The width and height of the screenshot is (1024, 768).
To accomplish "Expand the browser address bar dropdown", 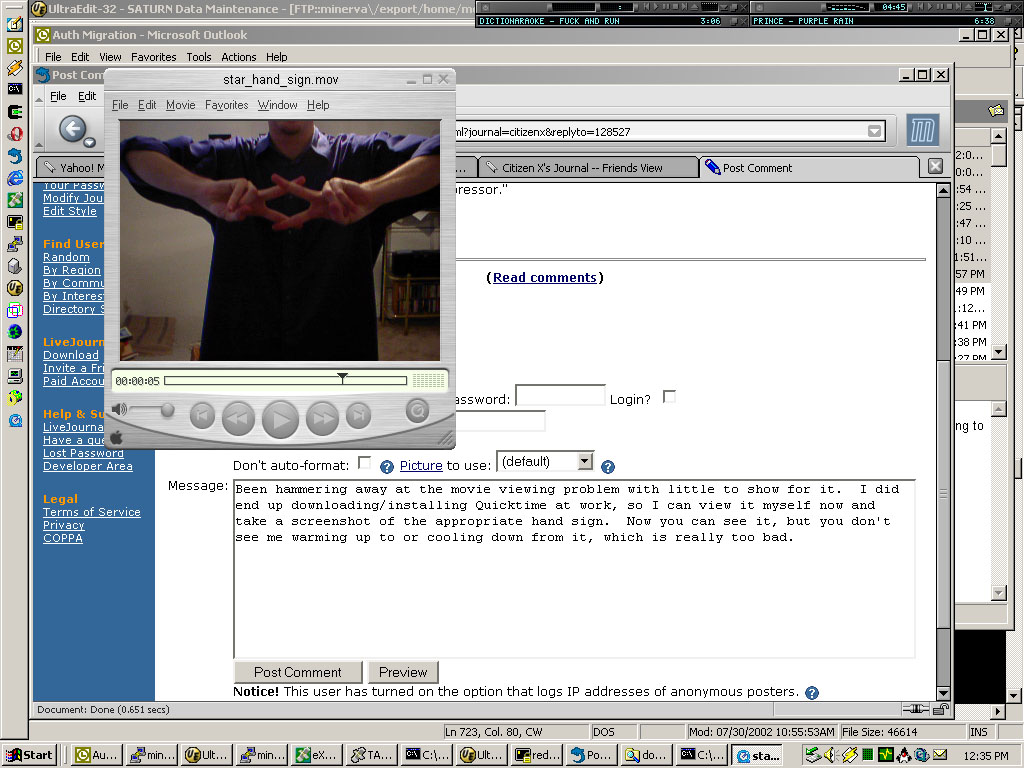I will pyautogui.click(x=875, y=131).
